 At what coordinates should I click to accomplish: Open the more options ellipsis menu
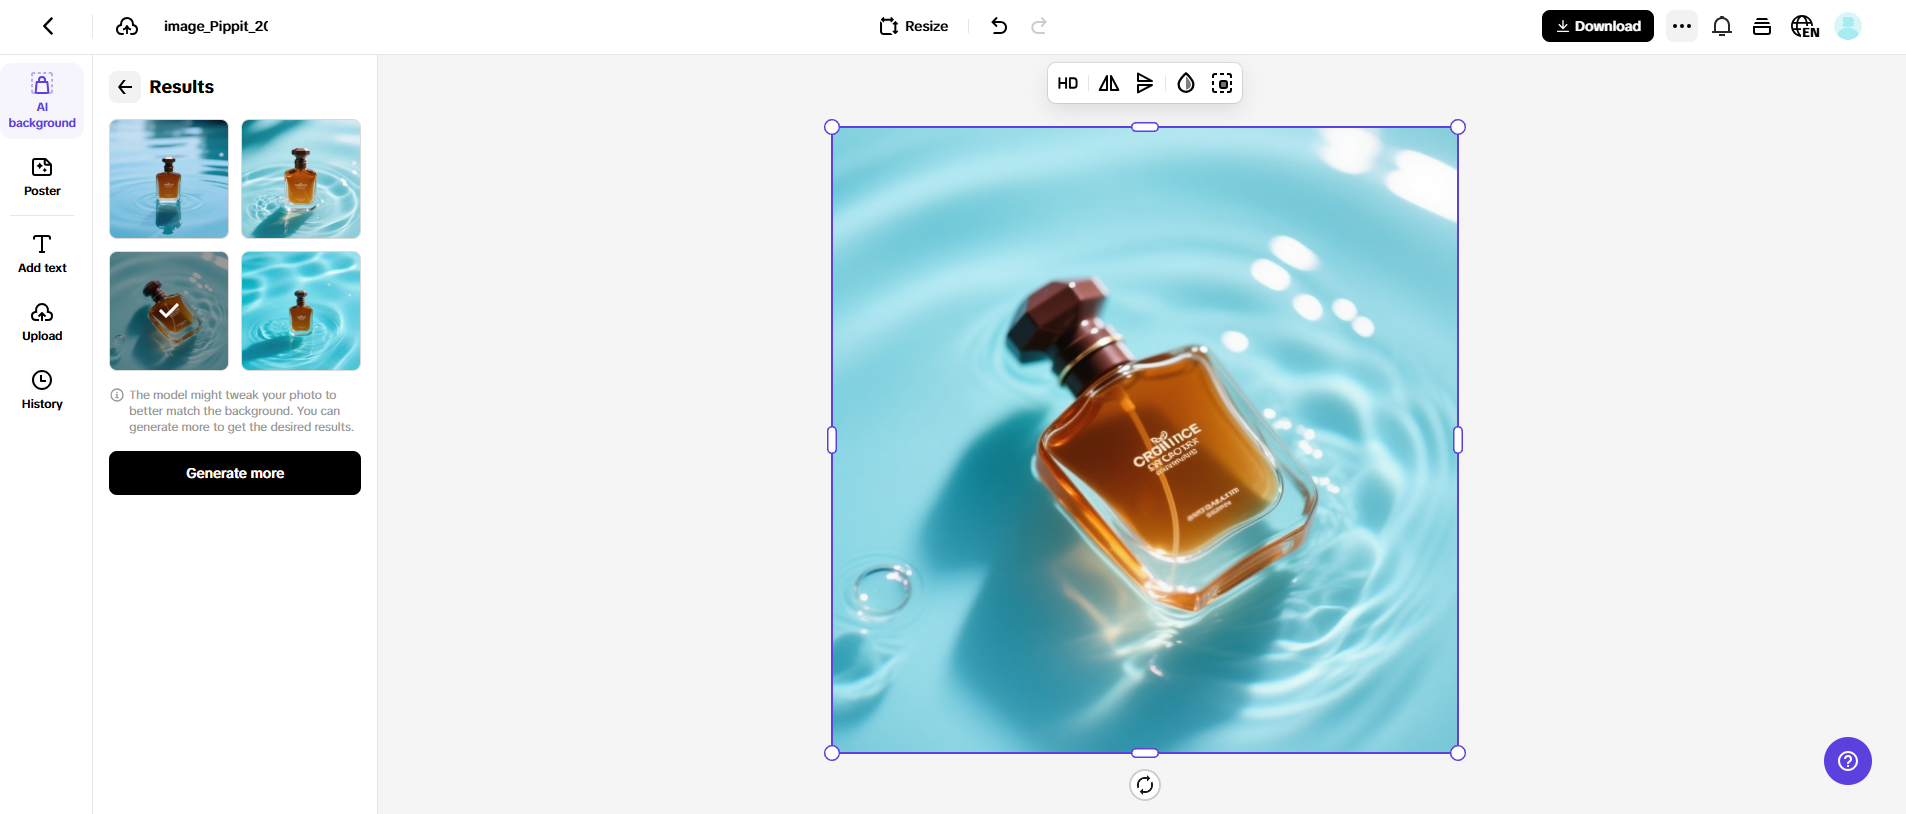[1682, 26]
